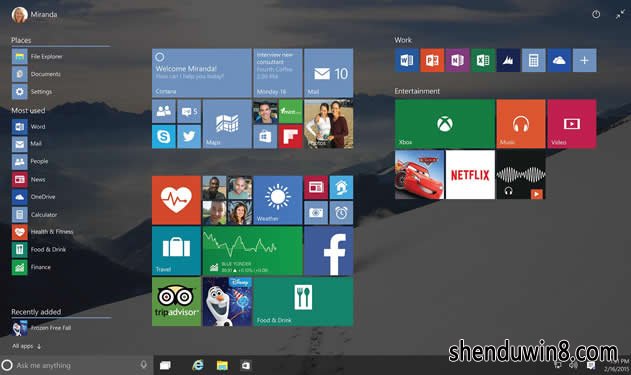Screen dimensions: 631x375
Task: Launch People from Most used list
Action: [x=30, y=162]
